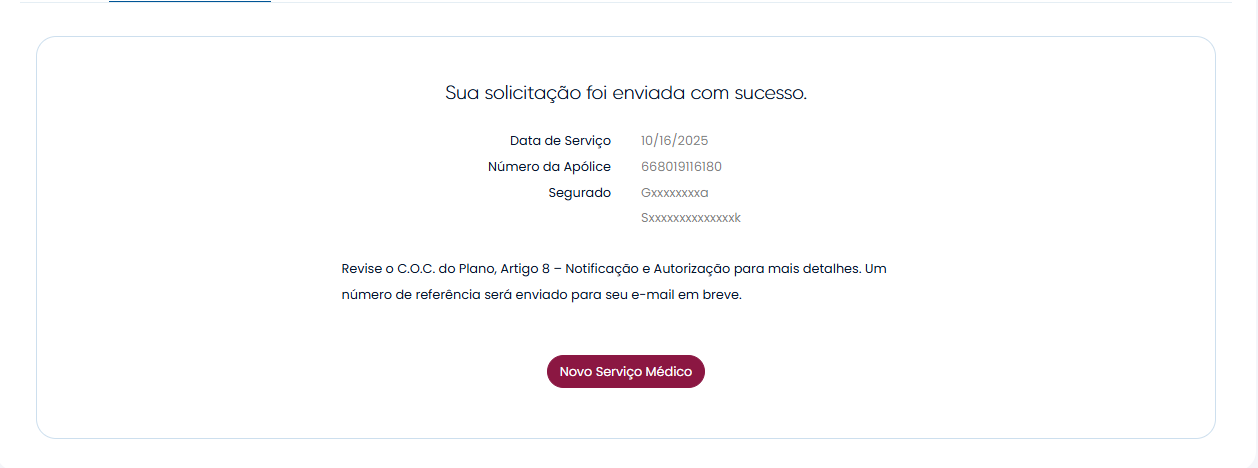Viewport: 1258px width, 468px height.
Task: Click the success message heading
Action: pyautogui.click(x=625, y=93)
